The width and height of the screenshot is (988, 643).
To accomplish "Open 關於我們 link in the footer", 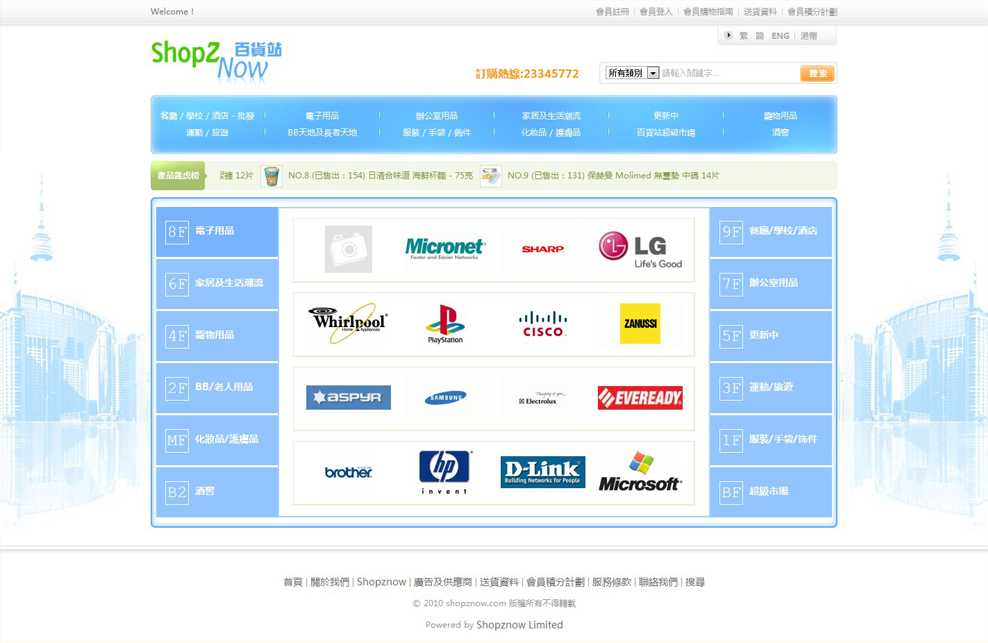I will pyautogui.click(x=330, y=582).
